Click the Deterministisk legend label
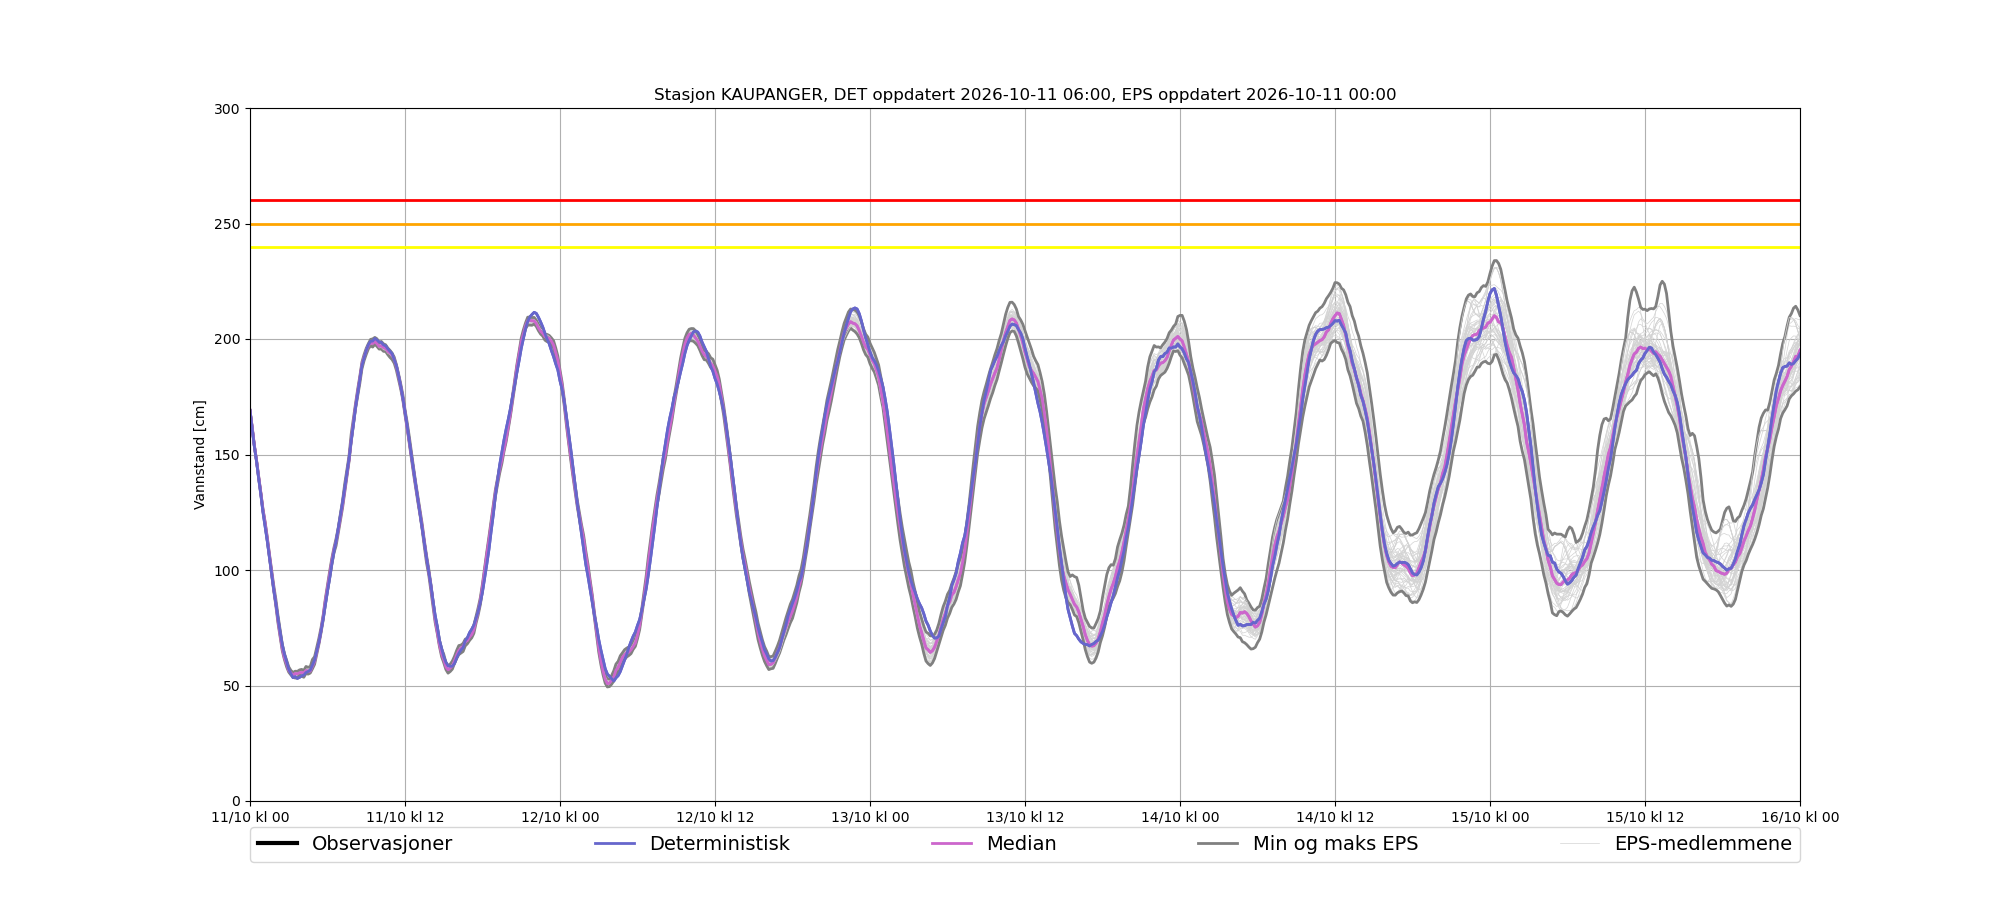 719,844
